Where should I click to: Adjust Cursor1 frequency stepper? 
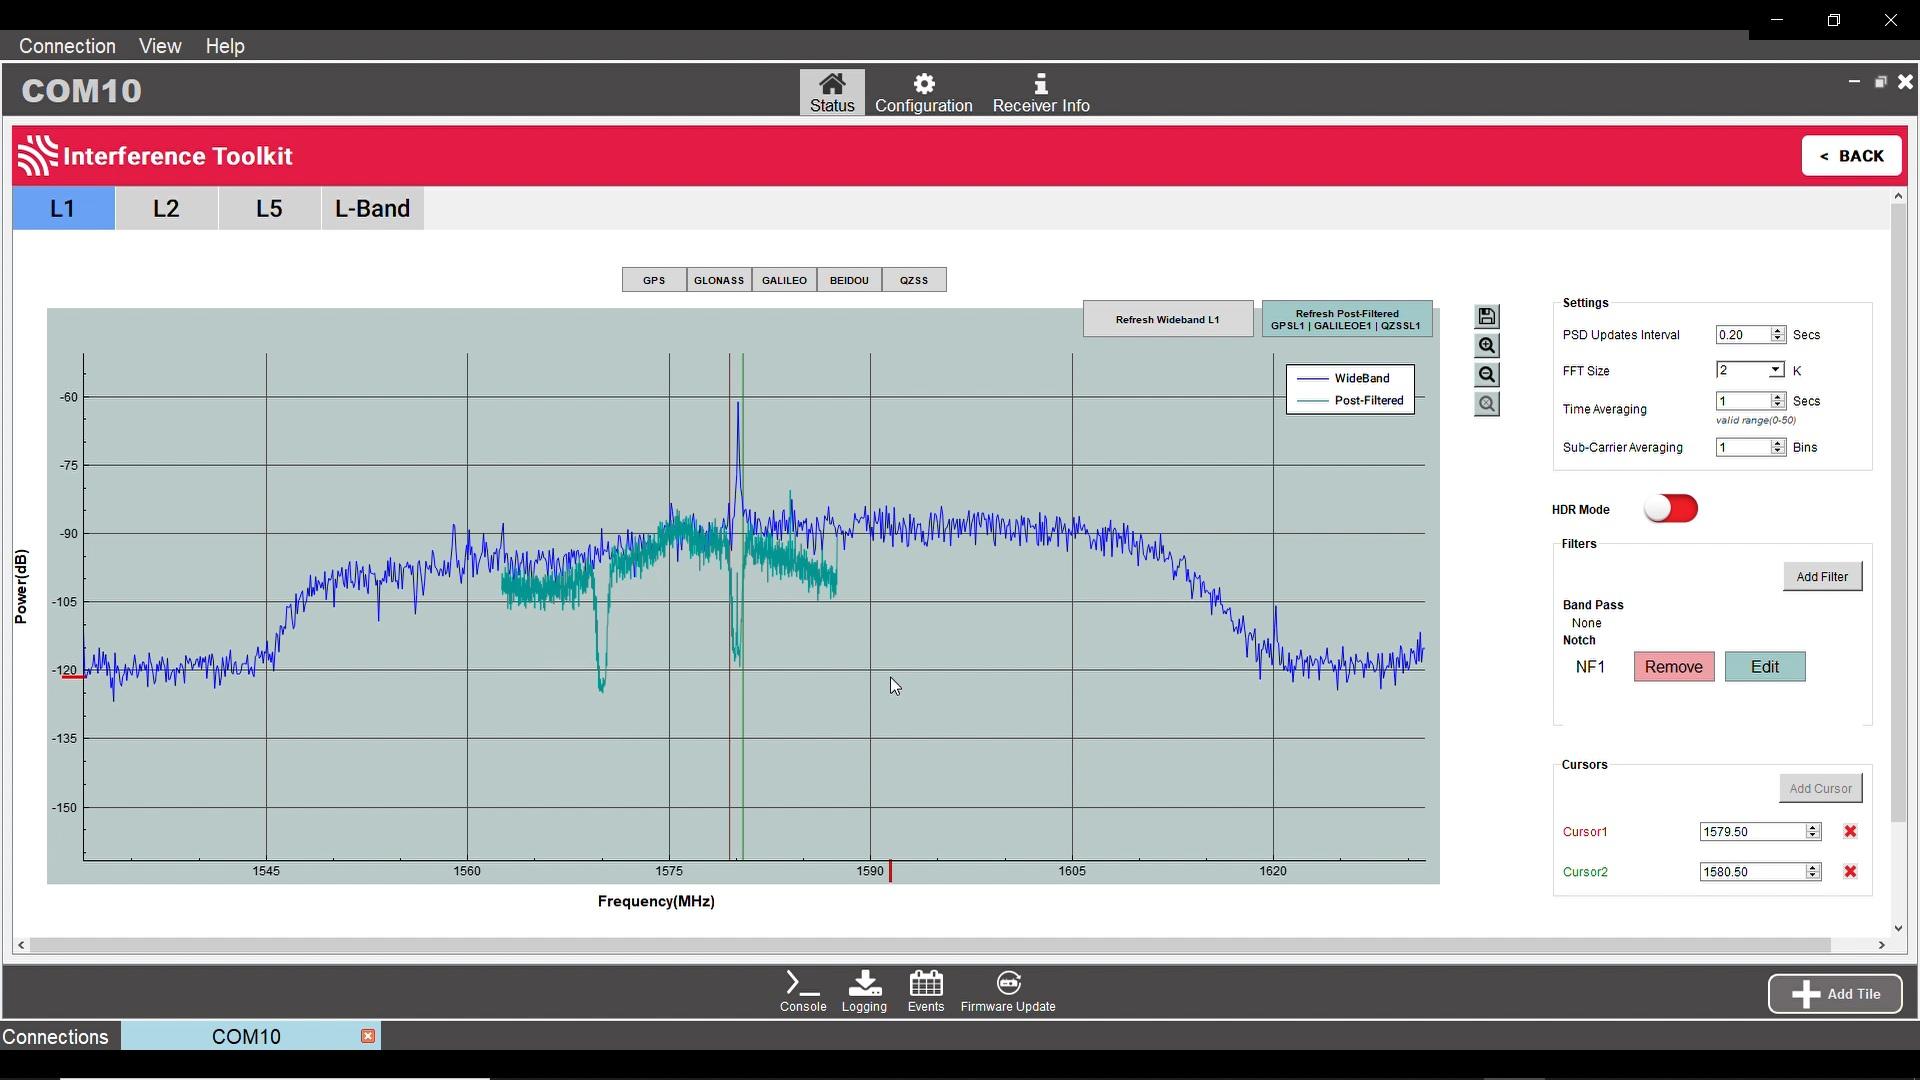coord(1812,832)
